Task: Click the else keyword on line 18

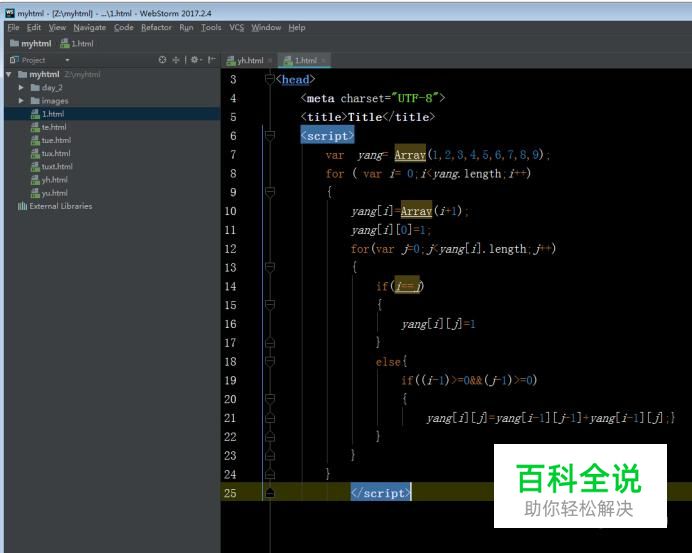Action: (388, 362)
